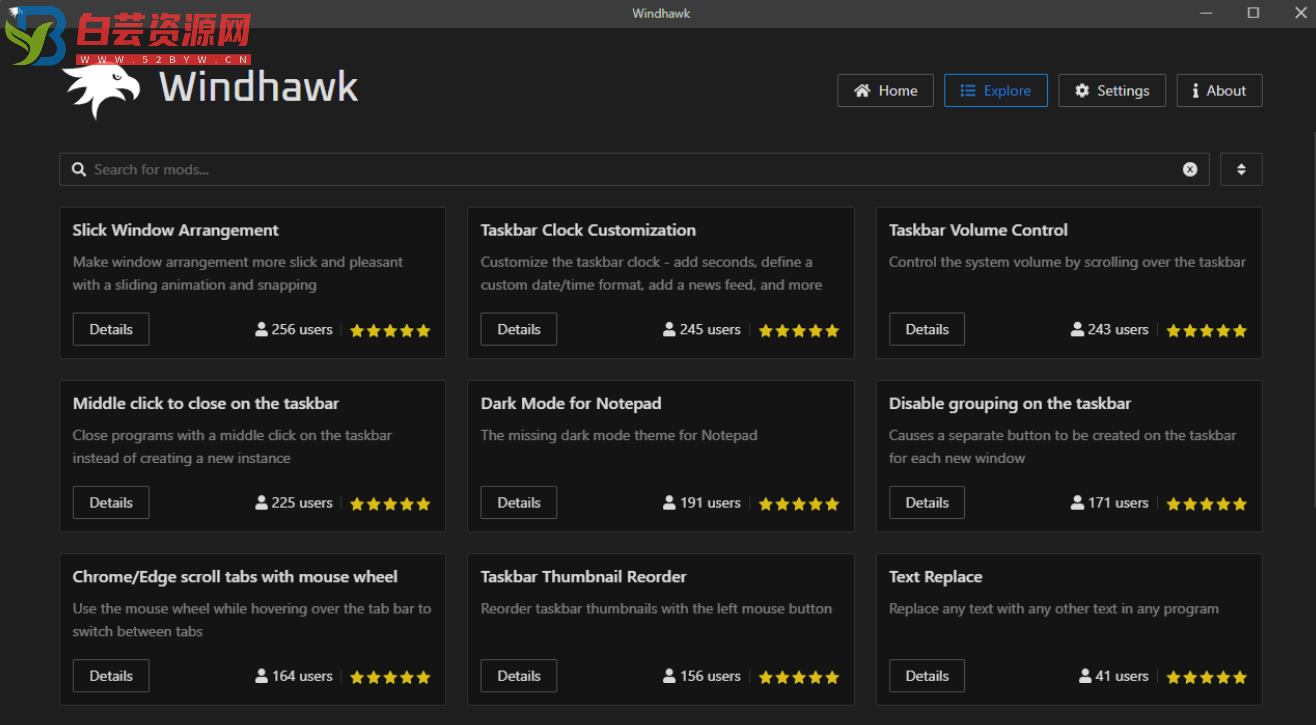
Task: Open Details for Text Replace
Action: [927, 675]
